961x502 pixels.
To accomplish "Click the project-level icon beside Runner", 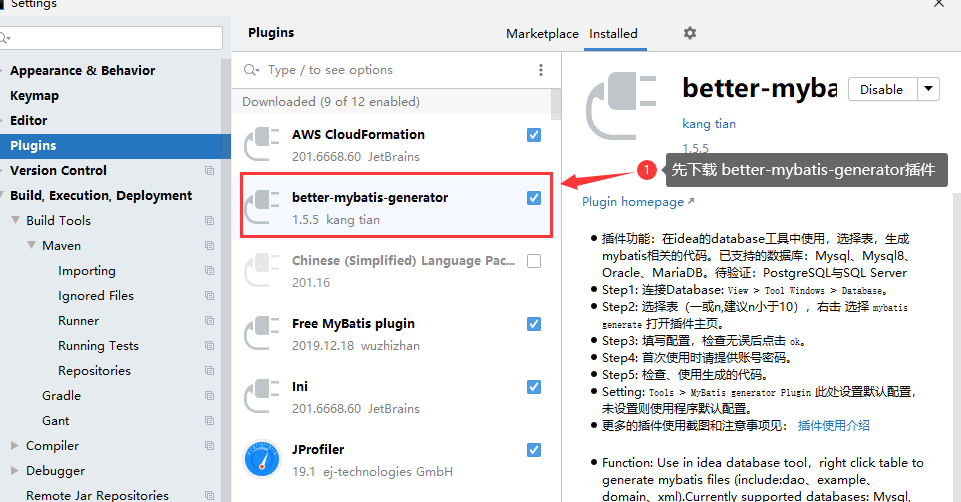I will click(x=210, y=321).
